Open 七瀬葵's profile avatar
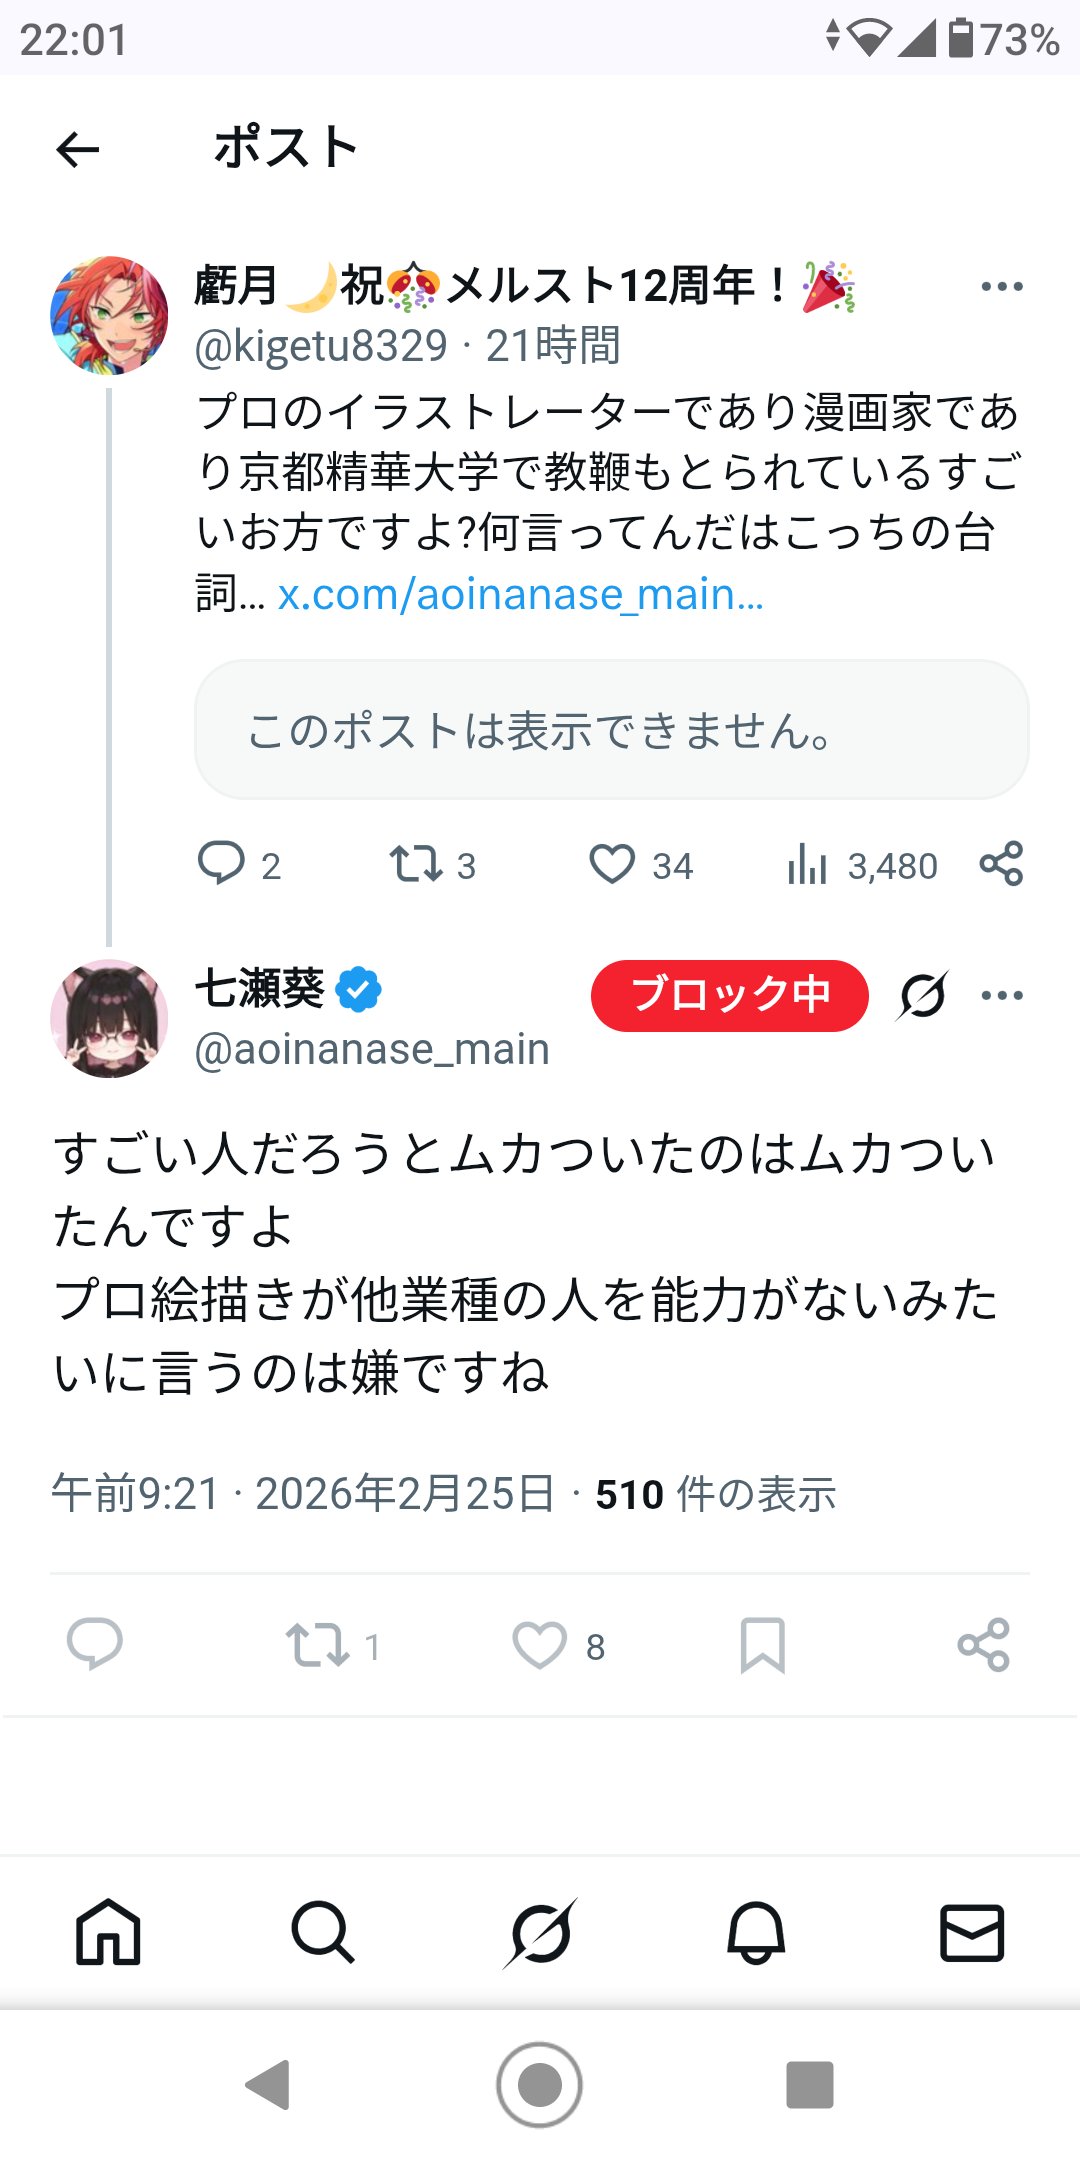1080x2160 pixels. (x=109, y=1019)
